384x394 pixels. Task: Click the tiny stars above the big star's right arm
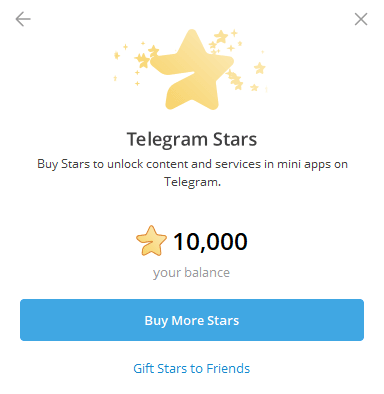(224, 41)
